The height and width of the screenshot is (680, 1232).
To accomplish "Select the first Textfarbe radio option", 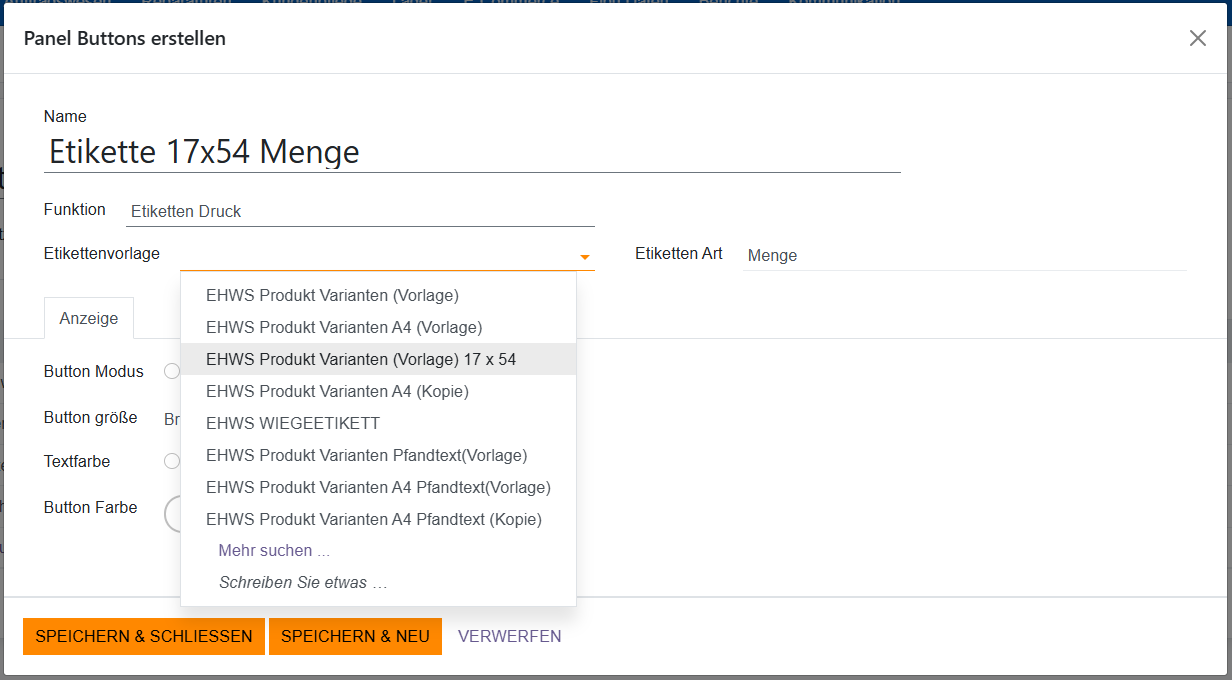I will (x=171, y=461).
